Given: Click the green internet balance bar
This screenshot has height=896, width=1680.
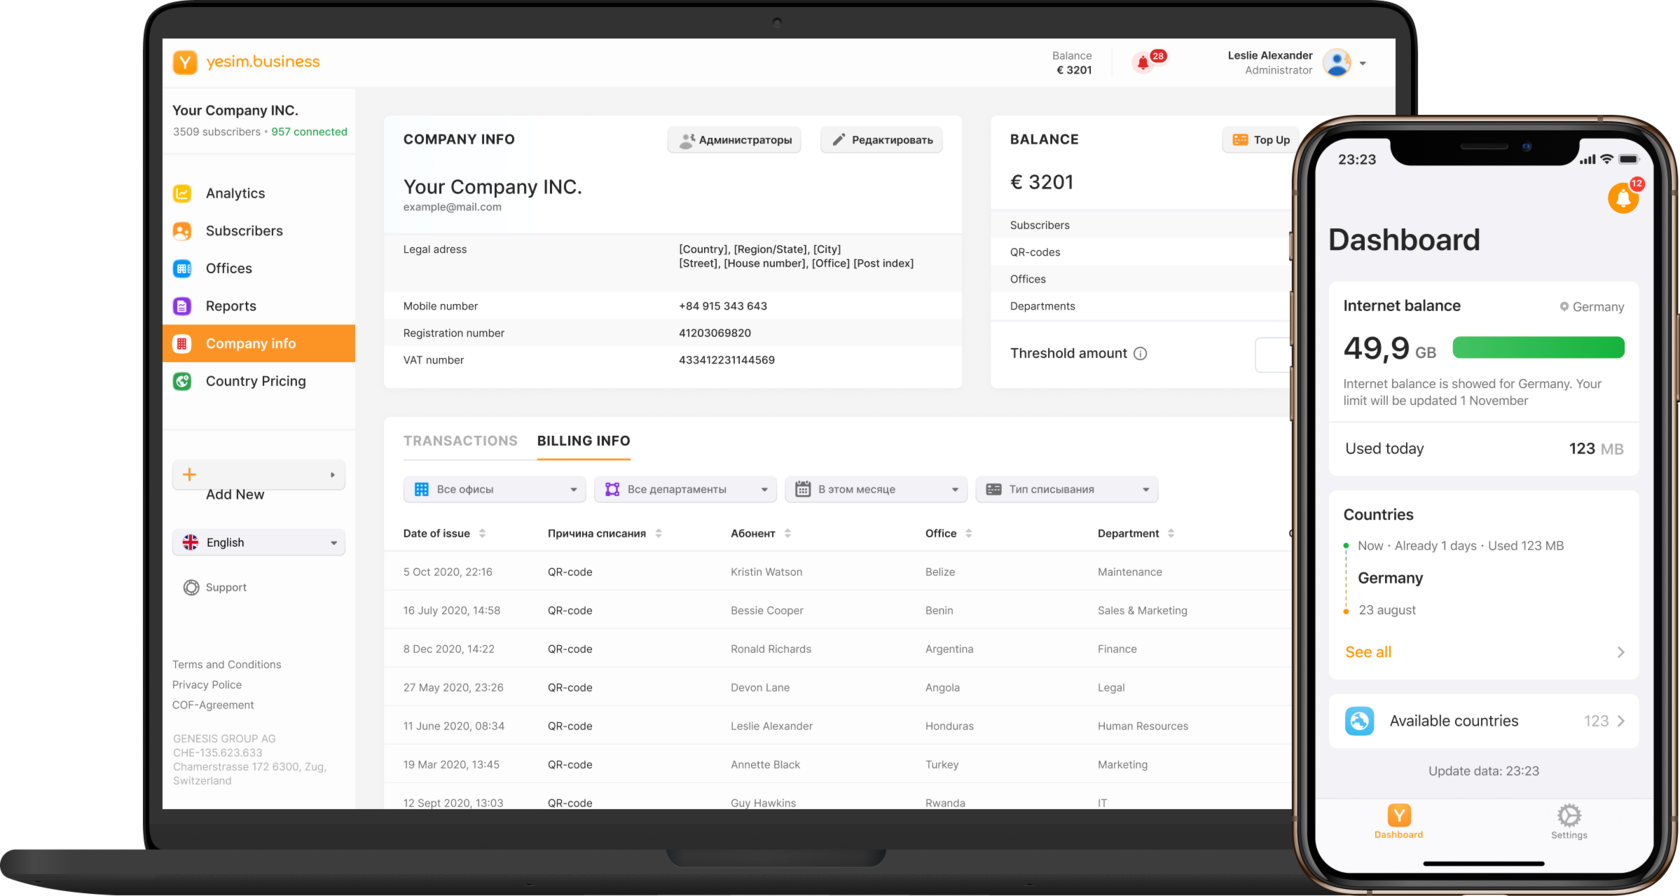Looking at the screenshot, I should click(1538, 348).
